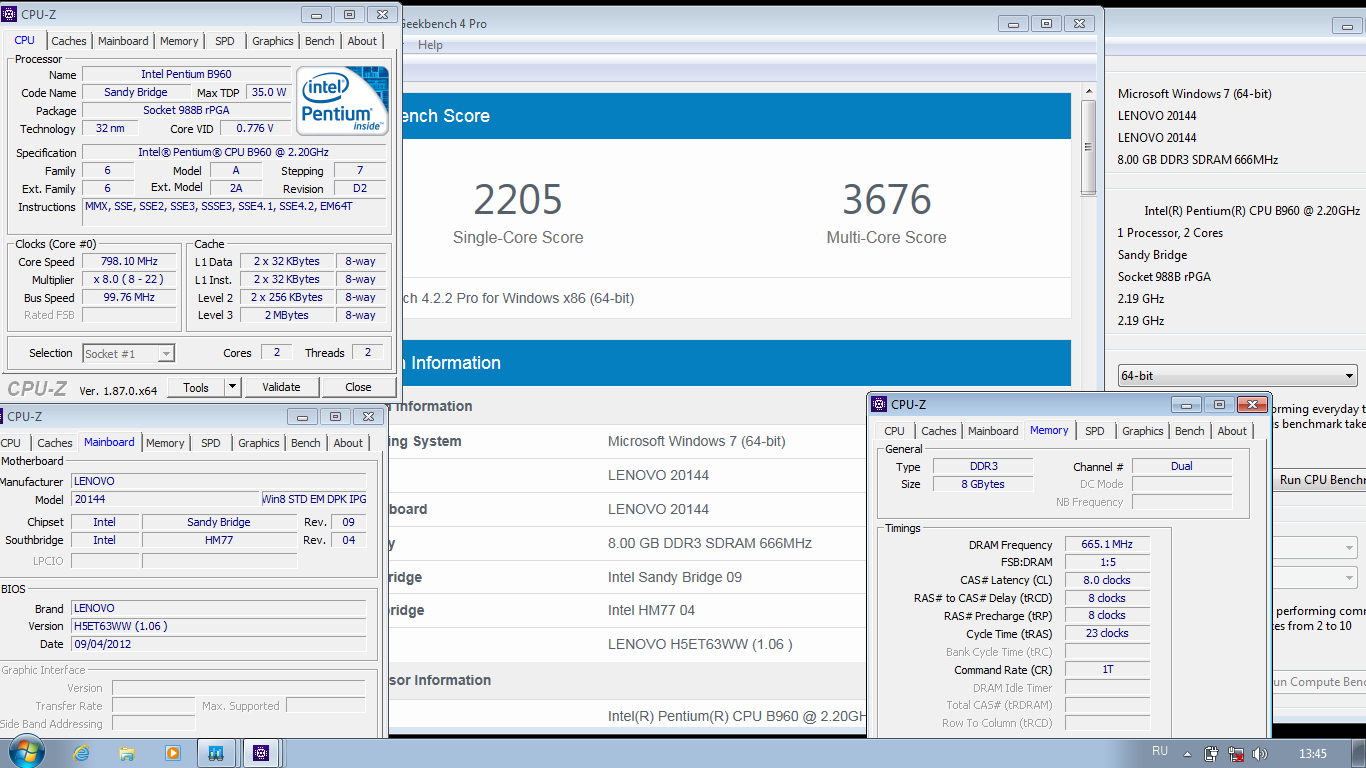Open Bench tab in the CPU window
Viewport: 1366px width, 768px height.
point(320,41)
